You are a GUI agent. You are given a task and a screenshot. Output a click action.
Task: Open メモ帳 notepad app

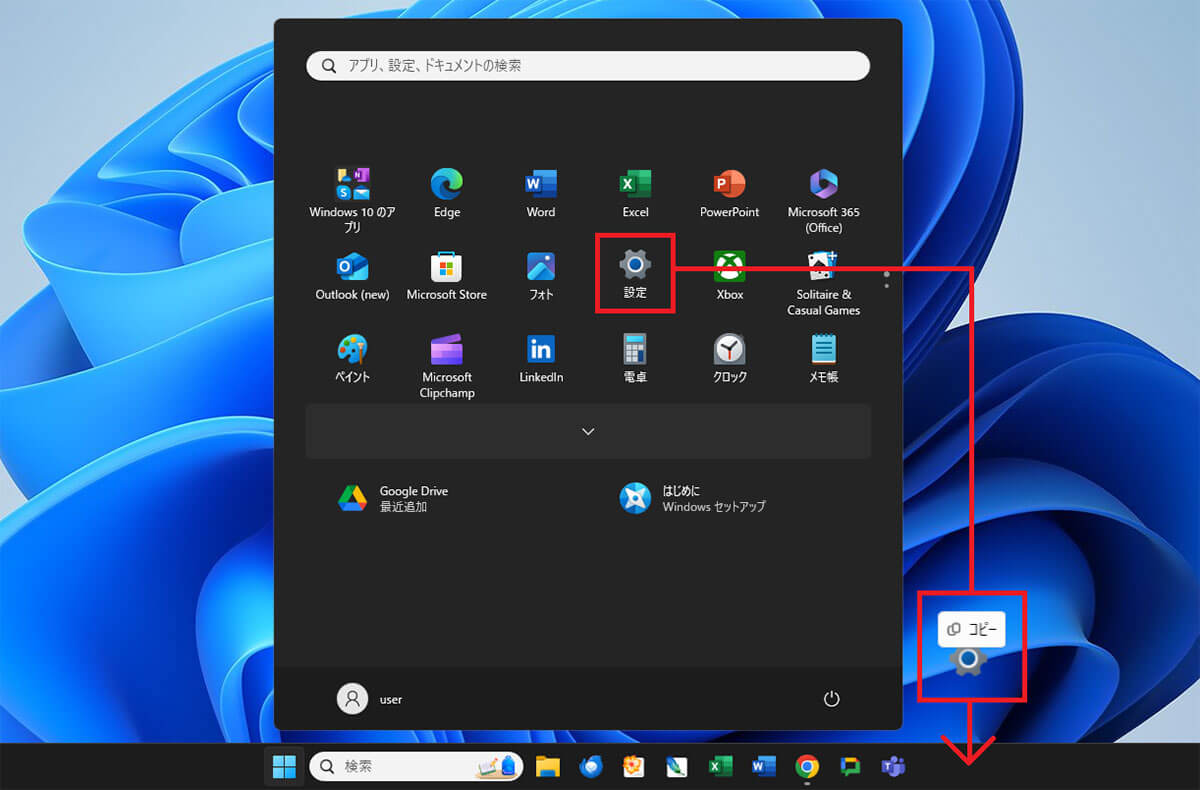(823, 358)
